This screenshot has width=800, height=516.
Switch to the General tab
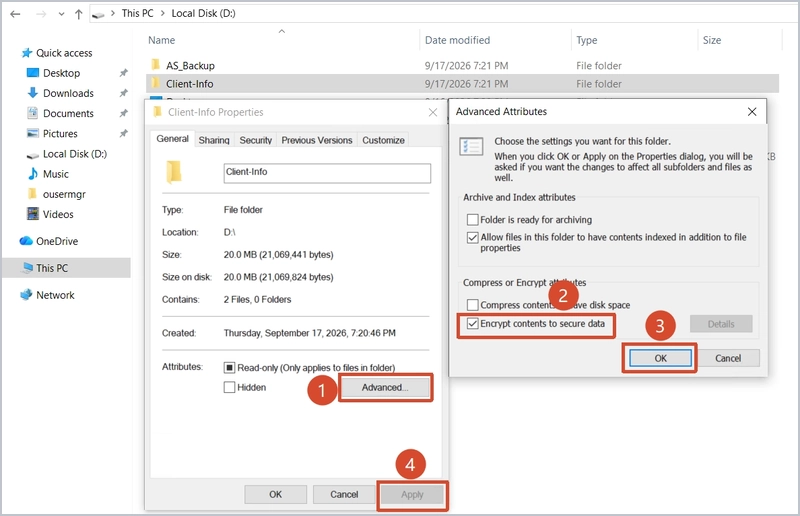172,139
